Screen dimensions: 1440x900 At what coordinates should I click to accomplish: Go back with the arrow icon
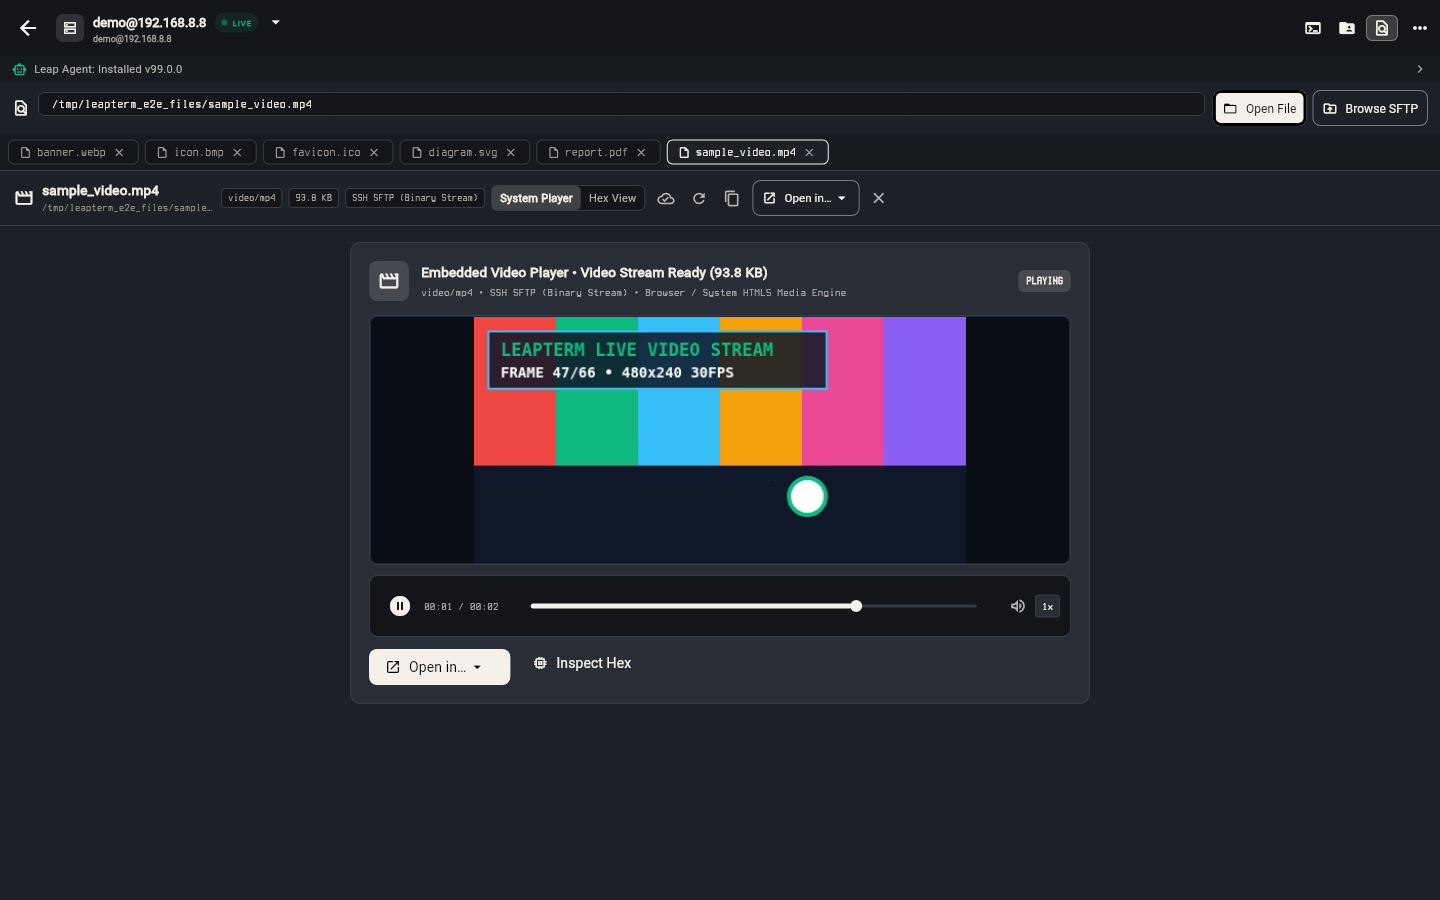click(x=28, y=28)
